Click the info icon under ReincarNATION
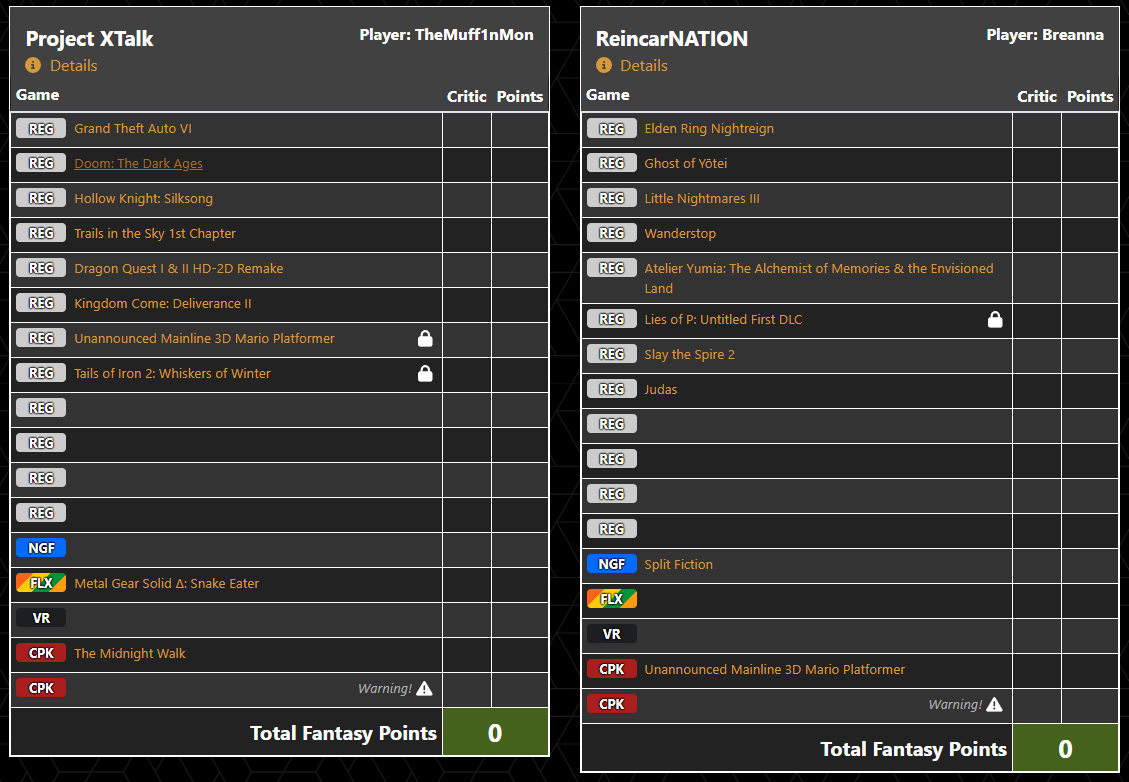Image resolution: width=1129 pixels, height=782 pixels. click(x=603, y=65)
